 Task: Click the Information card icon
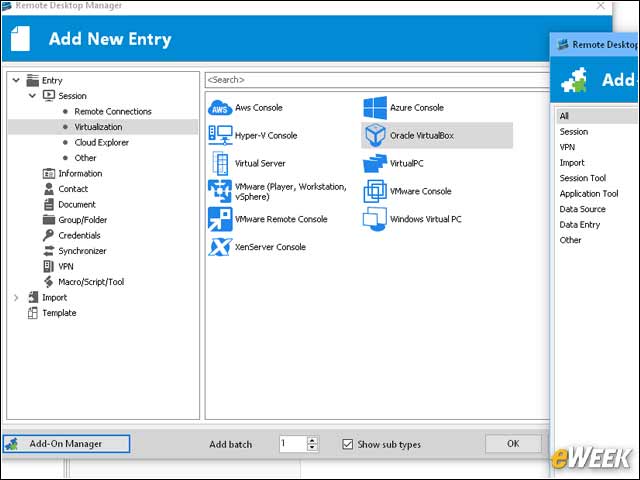[x=49, y=173]
